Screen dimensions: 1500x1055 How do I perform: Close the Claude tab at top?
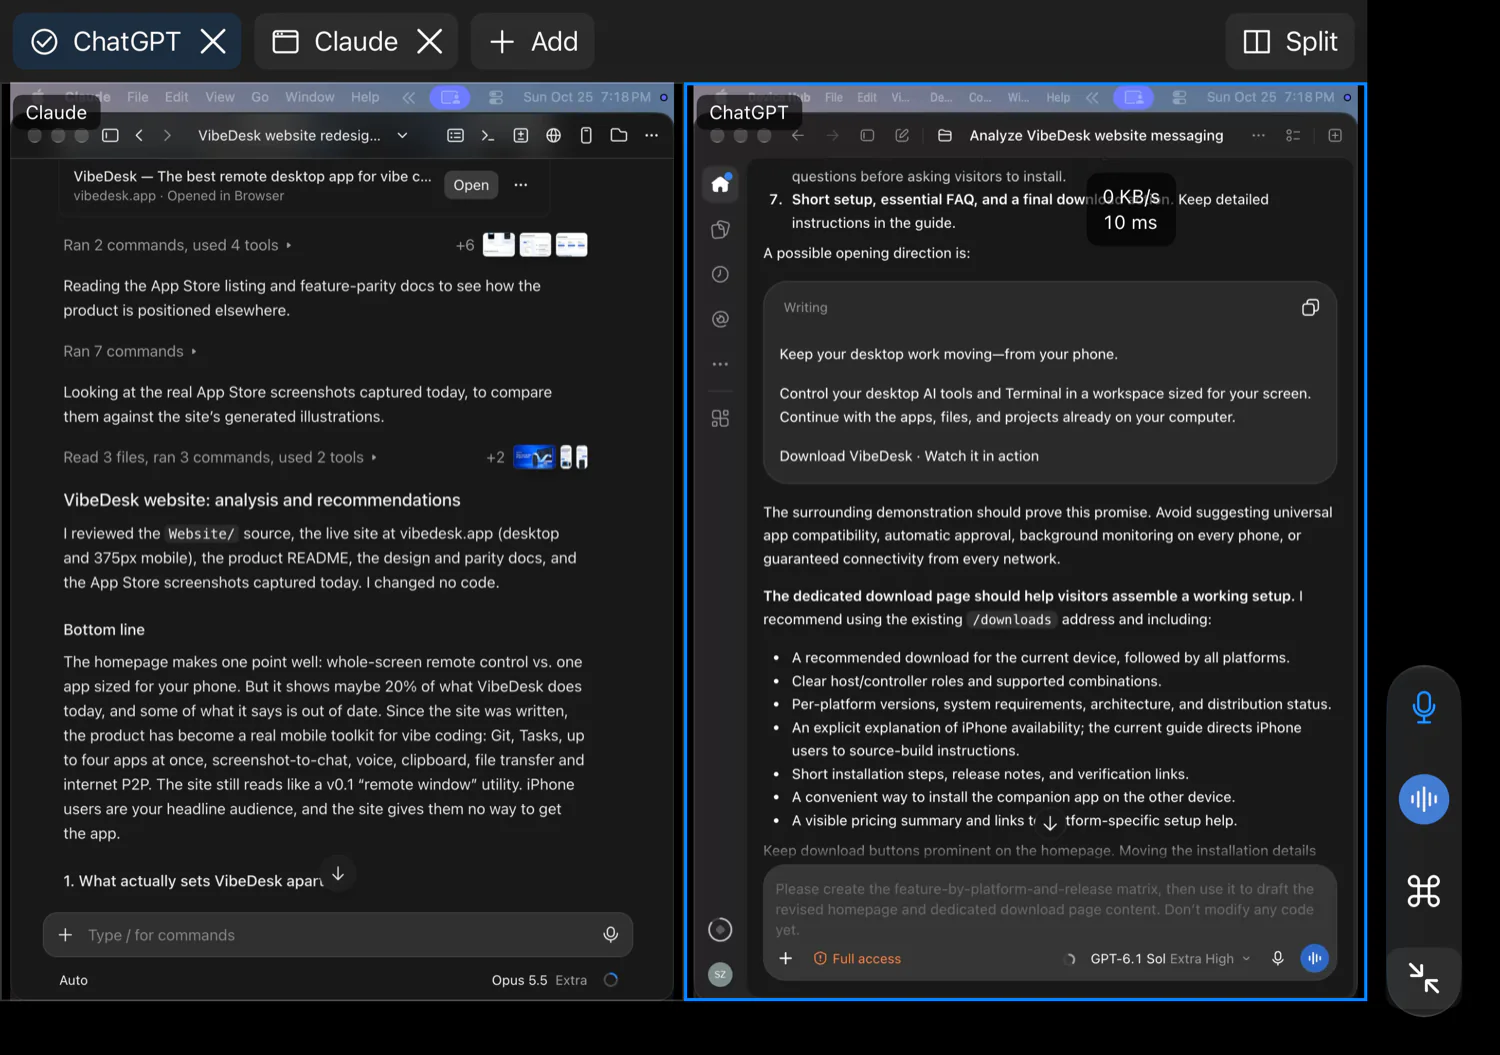(x=429, y=41)
